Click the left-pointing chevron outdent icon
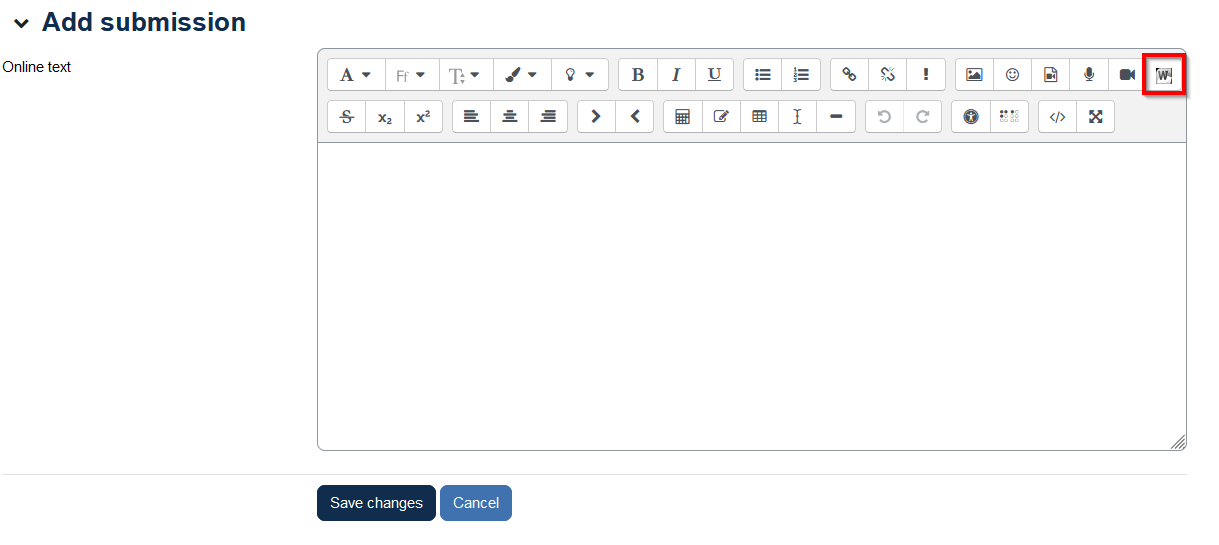The height and width of the screenshot is (545, 1219). point(635,117)
